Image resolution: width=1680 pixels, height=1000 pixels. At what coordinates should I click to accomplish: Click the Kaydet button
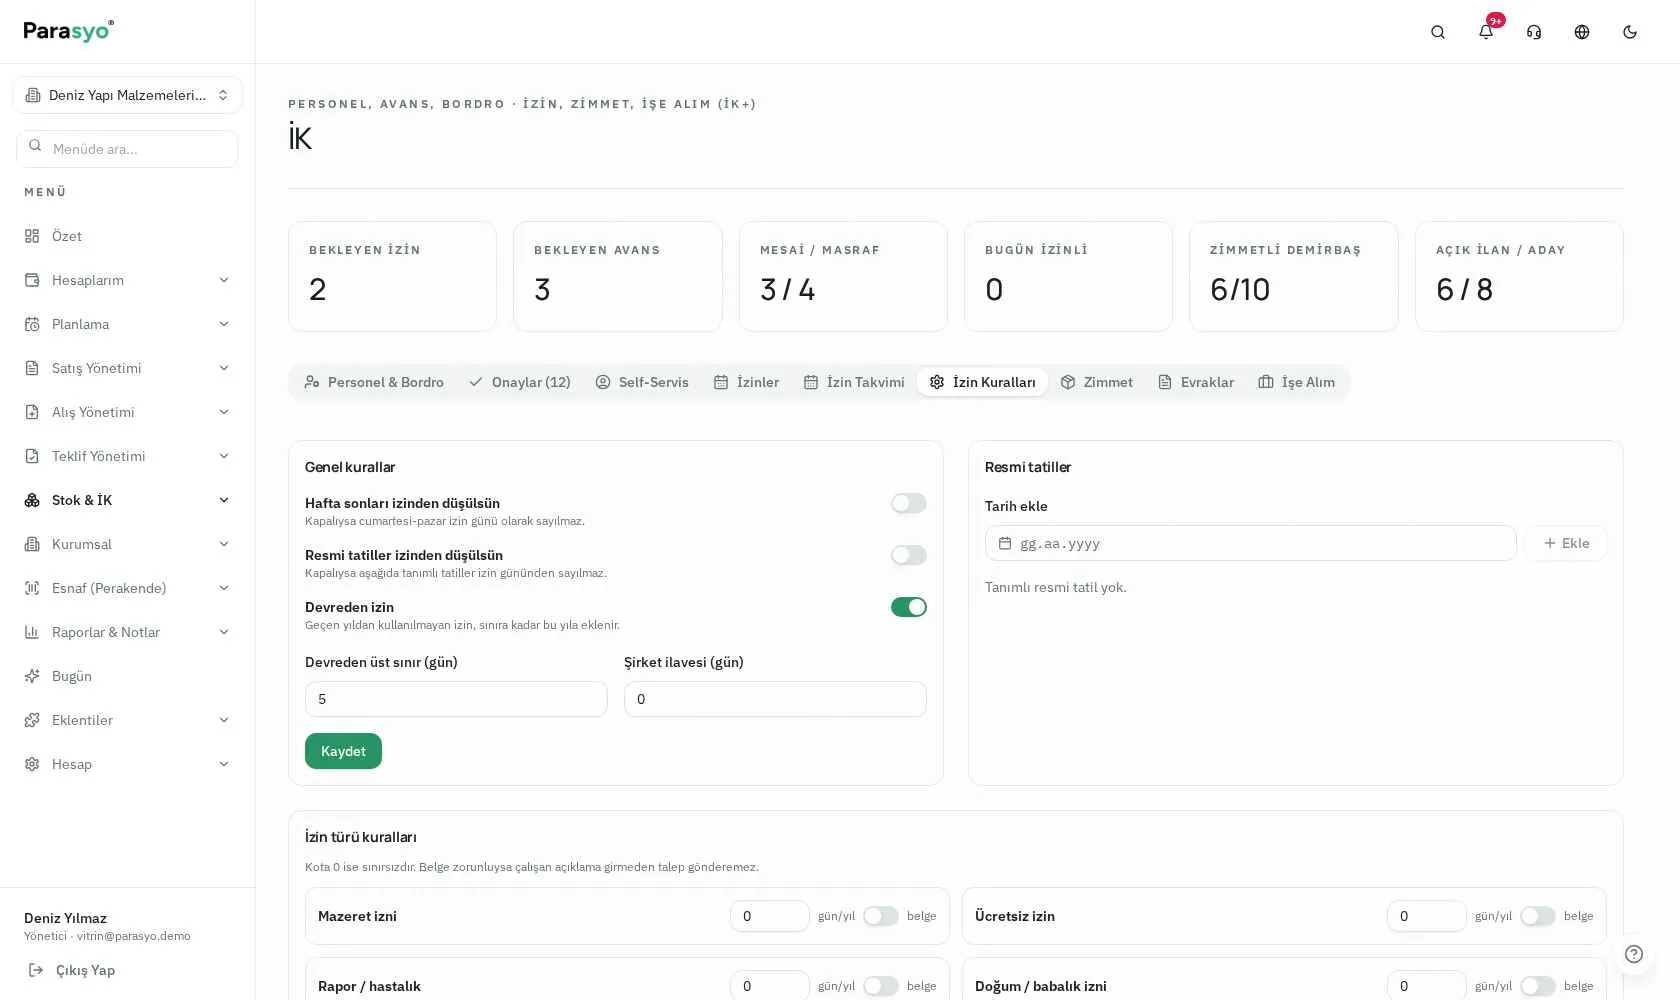[343, 751]
